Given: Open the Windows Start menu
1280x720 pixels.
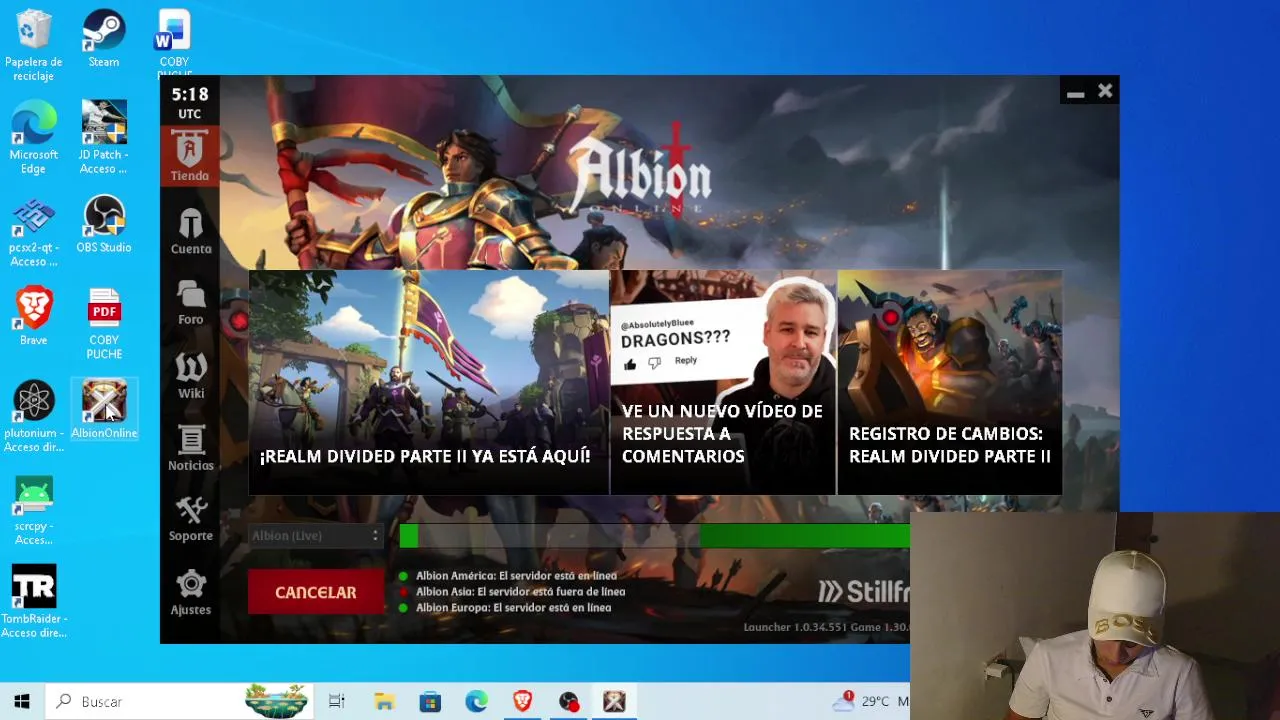Looking at the screenshot, I should 22,701.
